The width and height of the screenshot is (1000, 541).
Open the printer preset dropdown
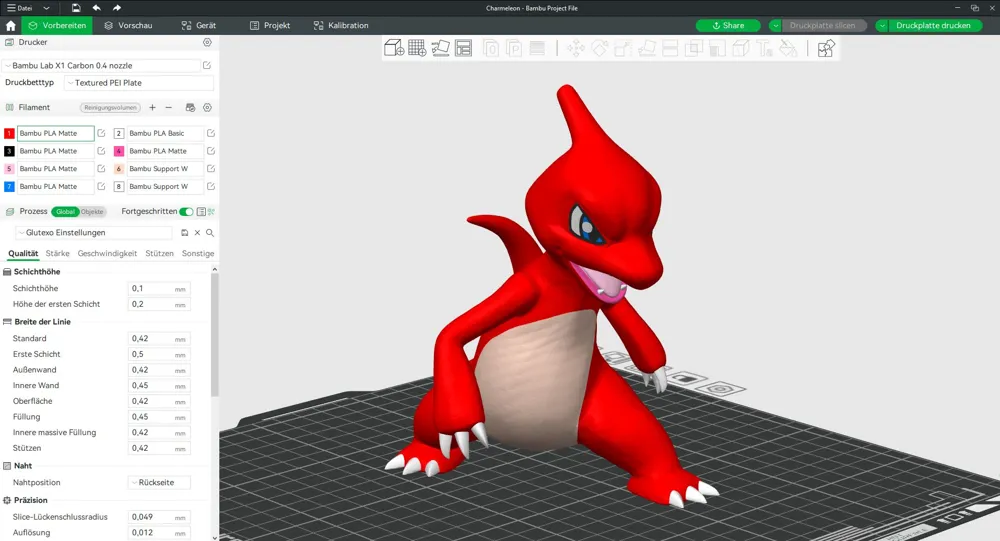click(102, 65)
